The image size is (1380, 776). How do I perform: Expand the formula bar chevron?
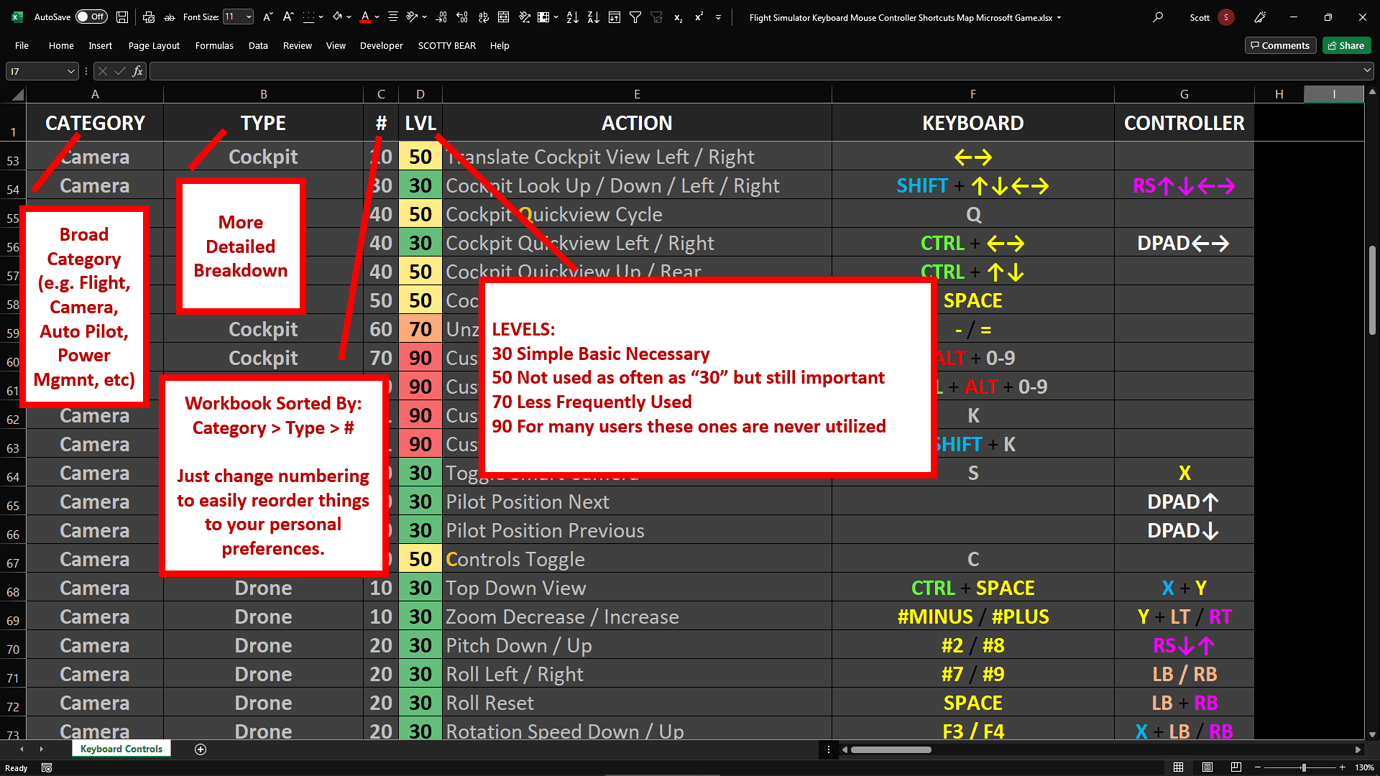[1367, 71]
